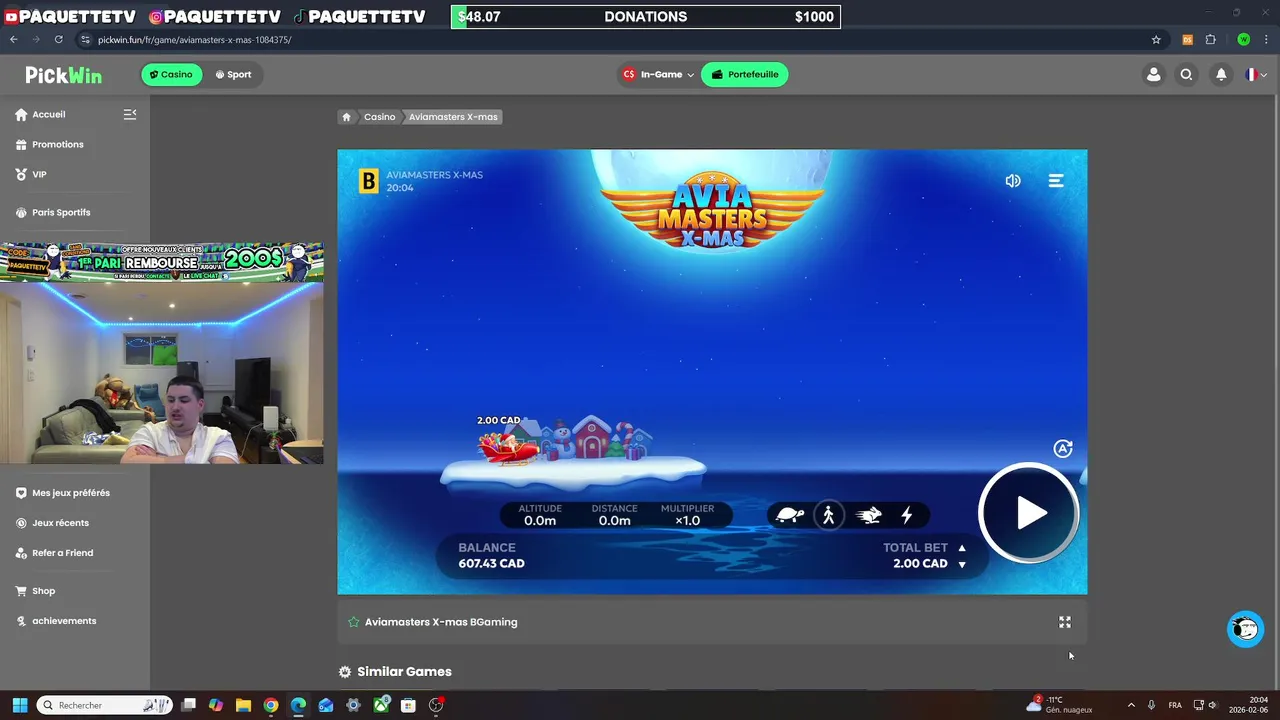This screenshot has width=1280, height=720.
Task: Click the PickWin logo
Action: (x=63, y=75)
